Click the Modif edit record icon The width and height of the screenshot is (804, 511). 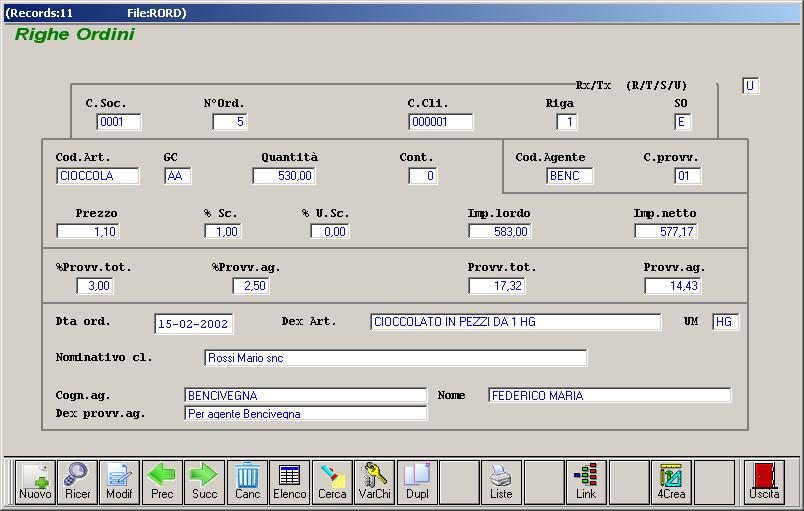(x=119, y=482)
